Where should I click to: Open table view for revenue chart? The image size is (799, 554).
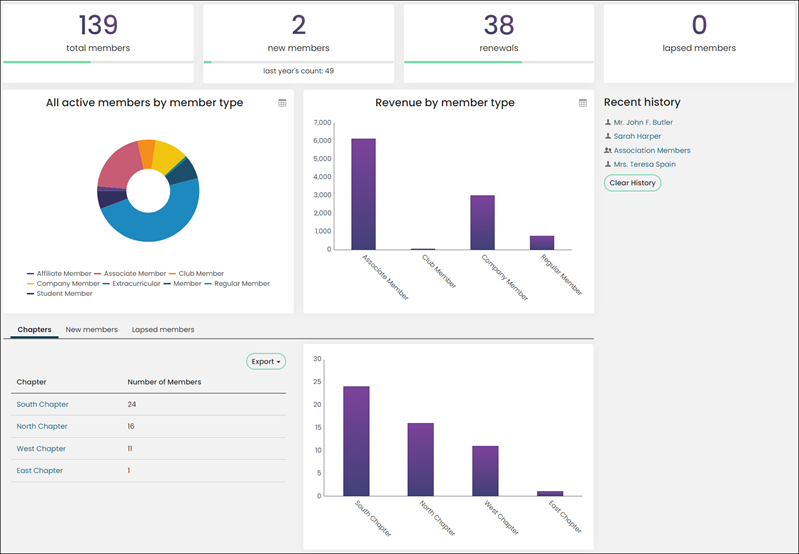pos(583,103)
